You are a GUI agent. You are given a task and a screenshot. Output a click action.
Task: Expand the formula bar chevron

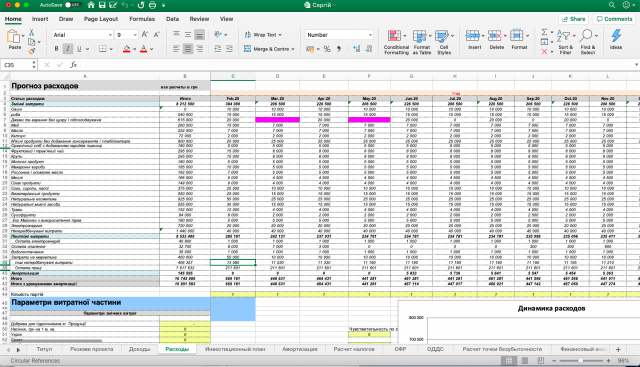point(636,65)
